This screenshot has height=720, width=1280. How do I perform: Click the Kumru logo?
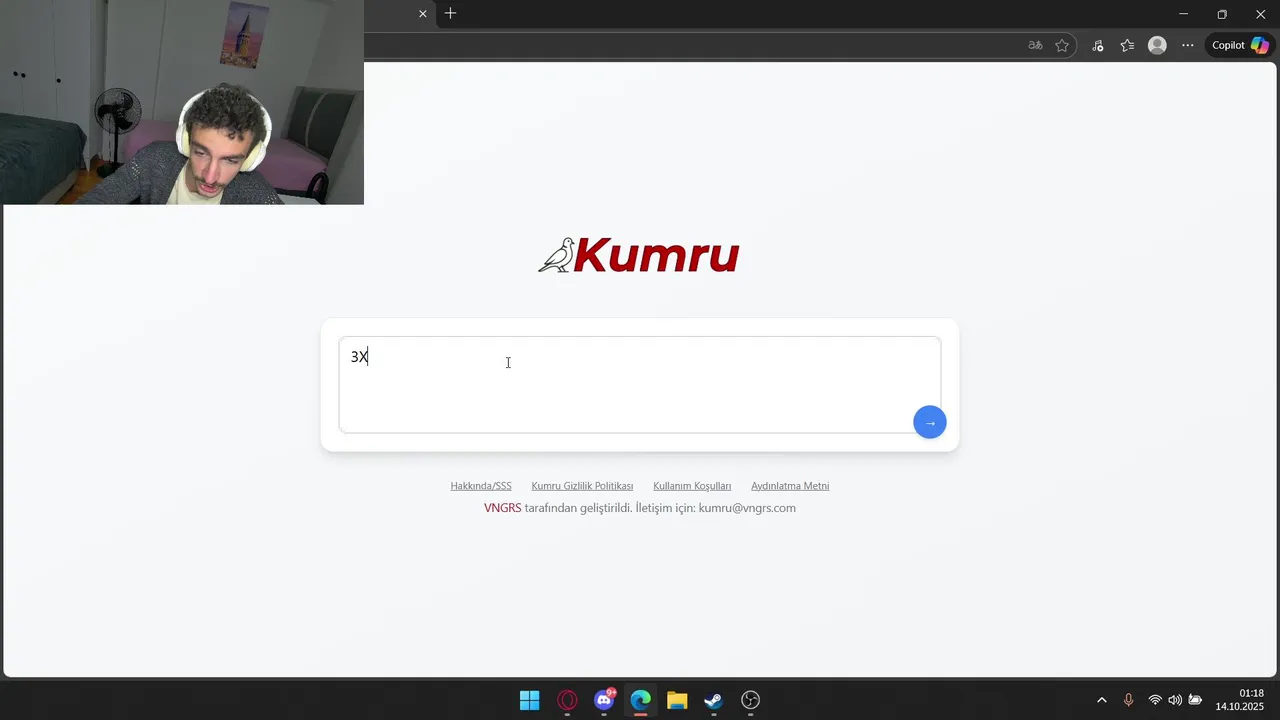click(x=639, y=255)
